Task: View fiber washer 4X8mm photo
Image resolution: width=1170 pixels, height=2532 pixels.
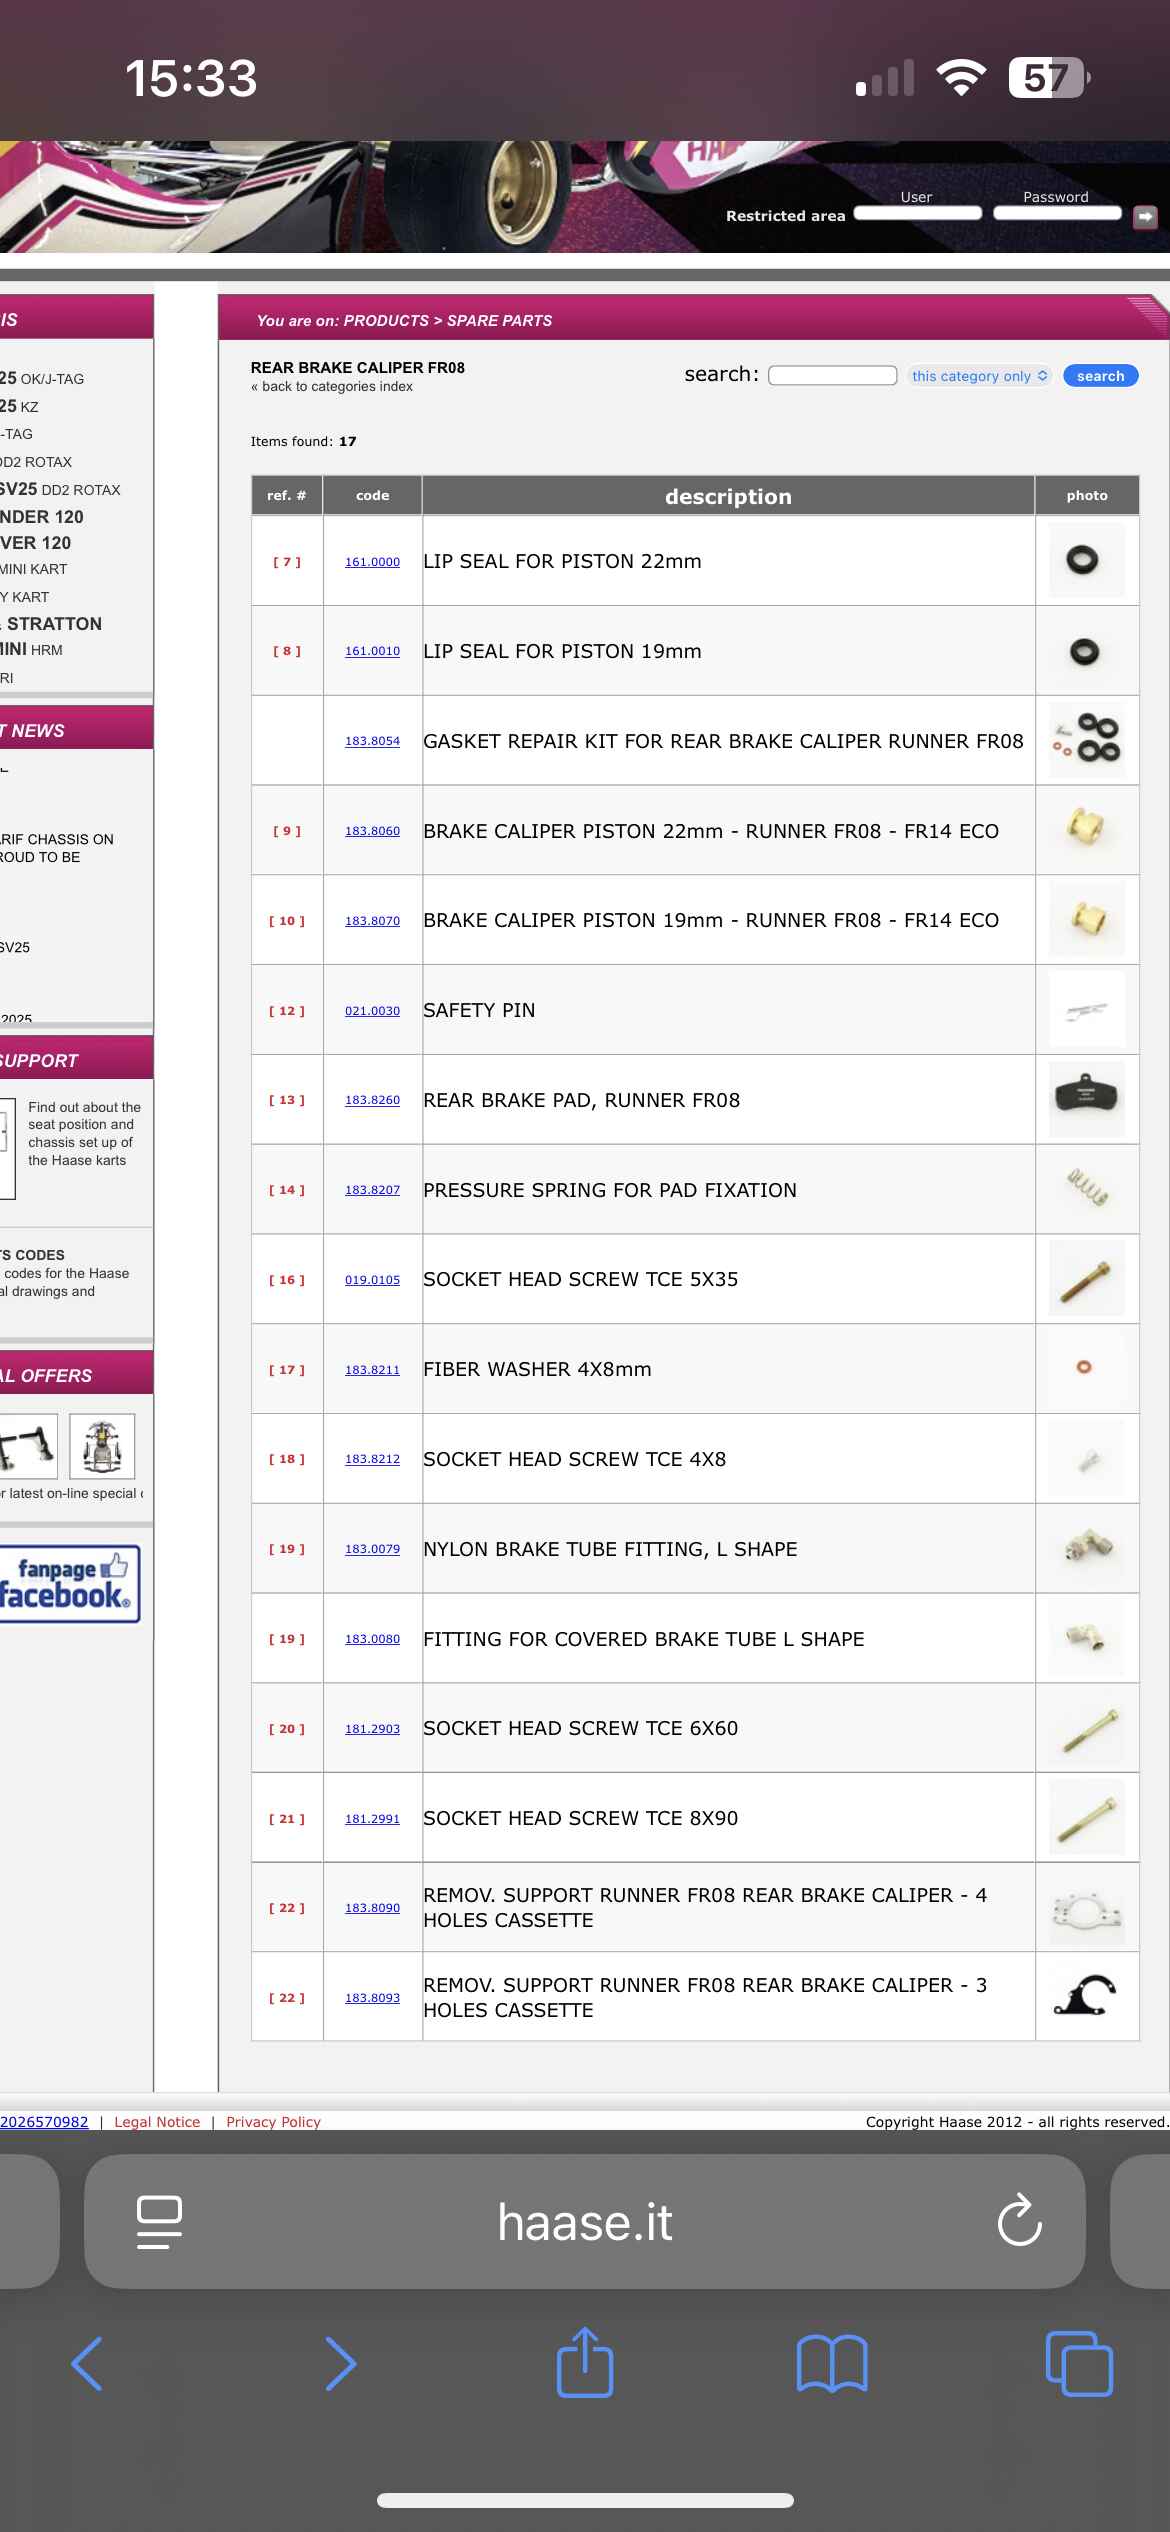Action: pos(1087,1369)
